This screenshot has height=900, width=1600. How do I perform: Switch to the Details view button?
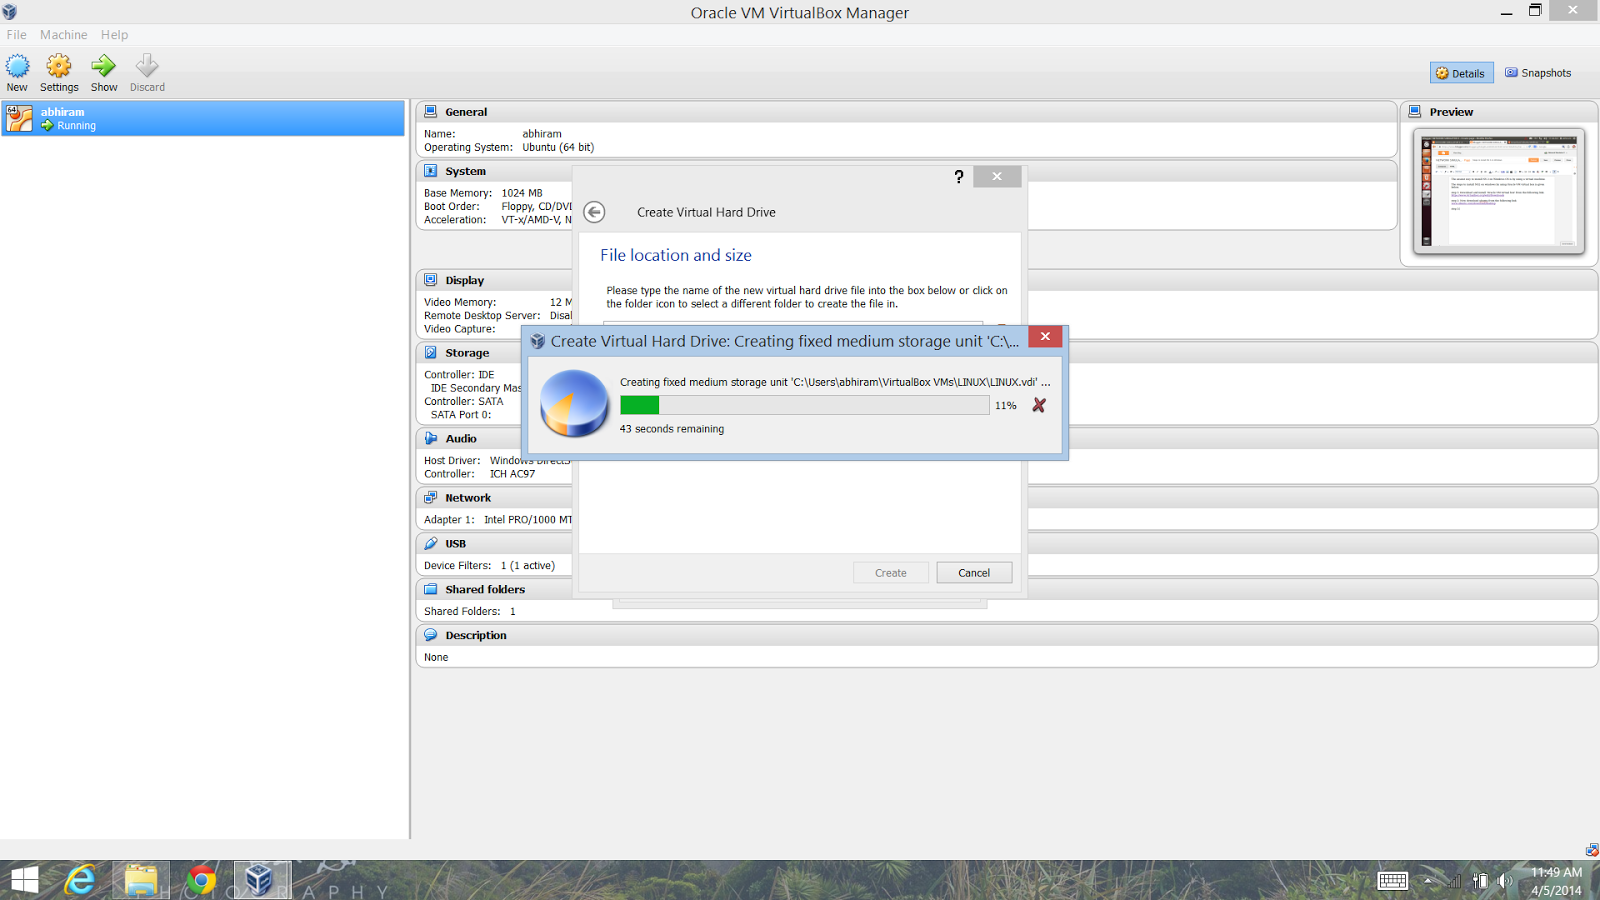(1461, 73)
